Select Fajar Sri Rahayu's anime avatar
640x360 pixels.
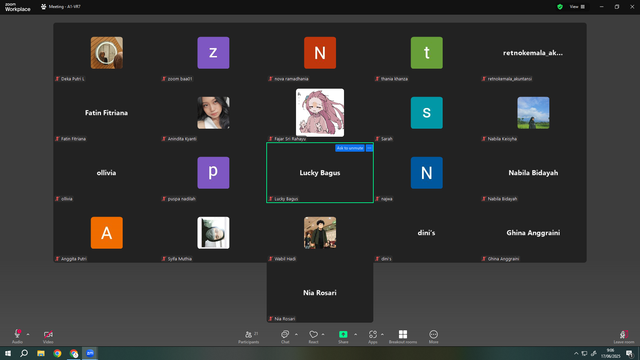click(320, 113)
